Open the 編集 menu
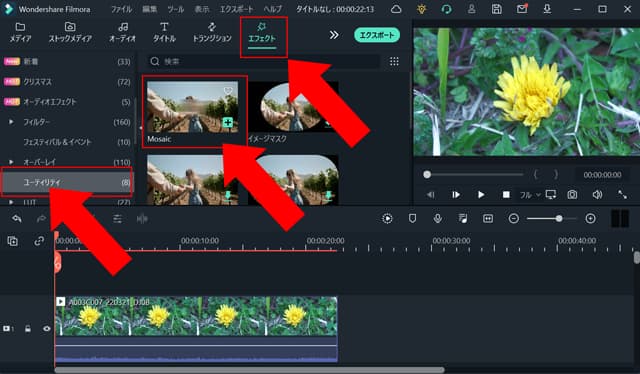This screenshot has width=640, height=374. click(x=149, y=9)
